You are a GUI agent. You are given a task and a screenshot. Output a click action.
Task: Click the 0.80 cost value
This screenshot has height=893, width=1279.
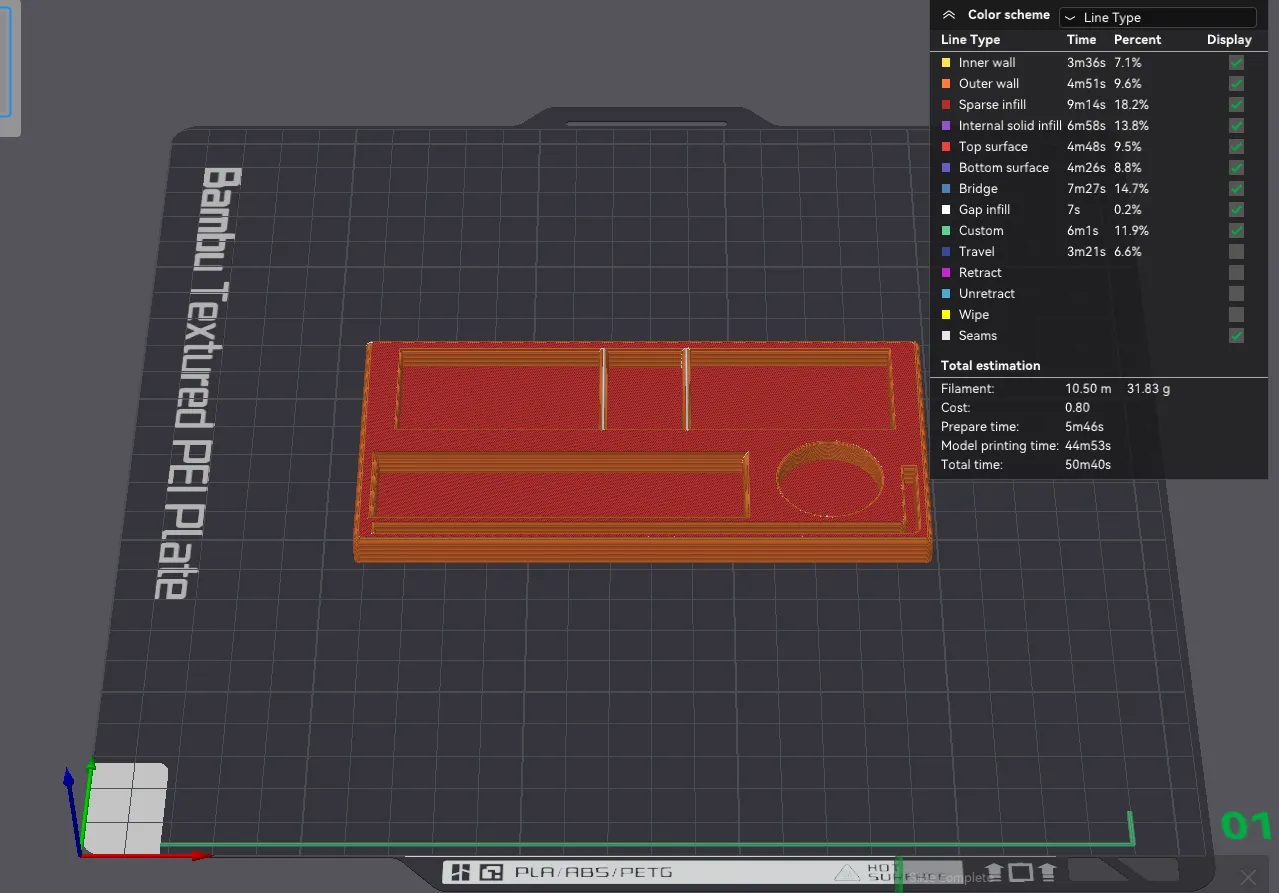click(x=1077, y=408)
